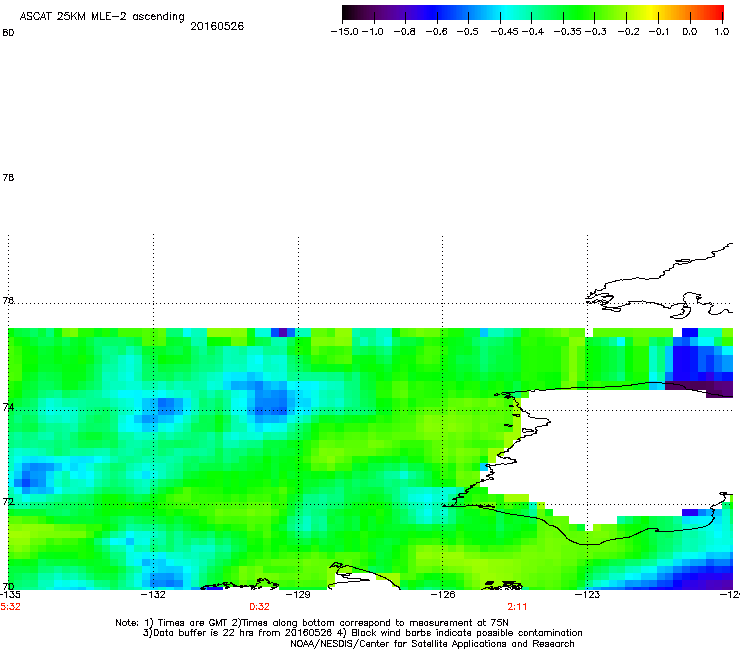This screenshot has width=740, height=650.
Task: Click the "ASCAT 25KM MLE-2 ascending" title
Action: point(102,16)
